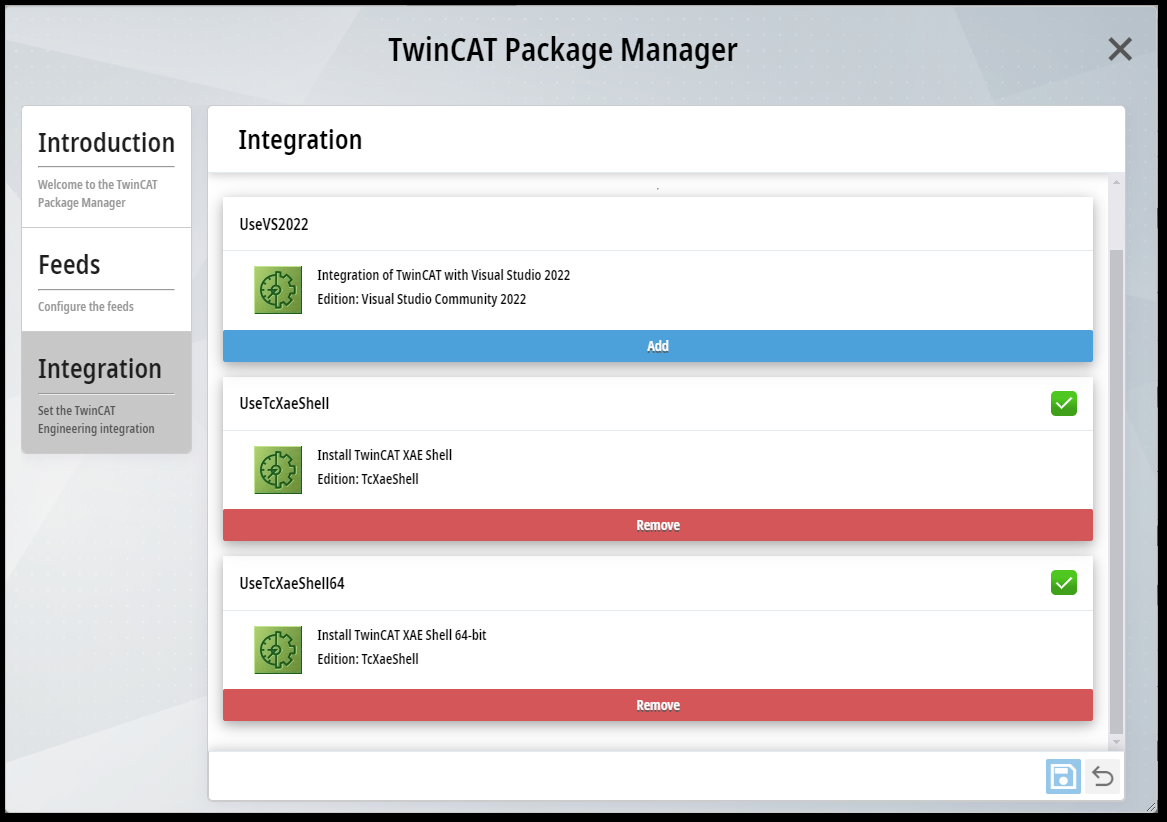Switch to the Feeds tab
1167x822 pixels.
(x=106, y=279)
